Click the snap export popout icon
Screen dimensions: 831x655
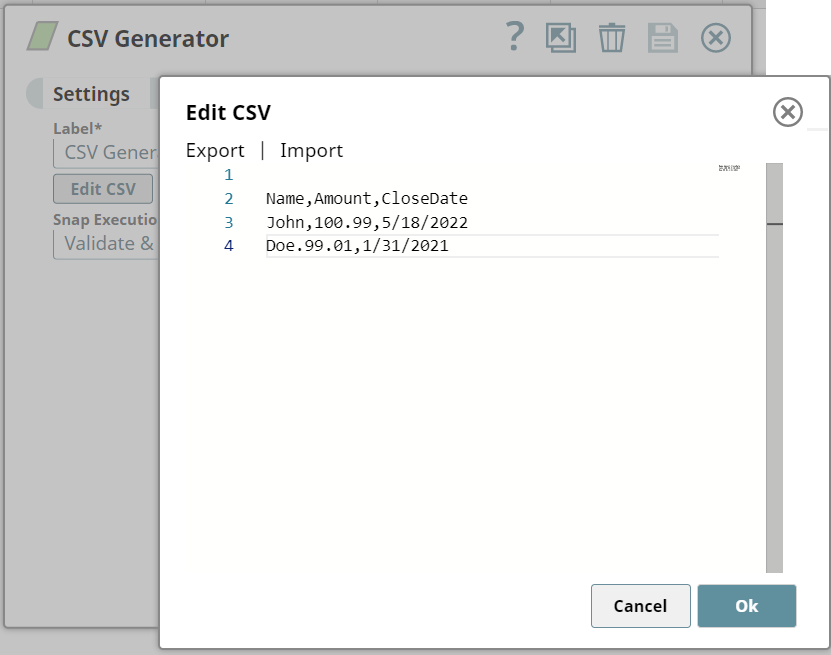[561, 38]
